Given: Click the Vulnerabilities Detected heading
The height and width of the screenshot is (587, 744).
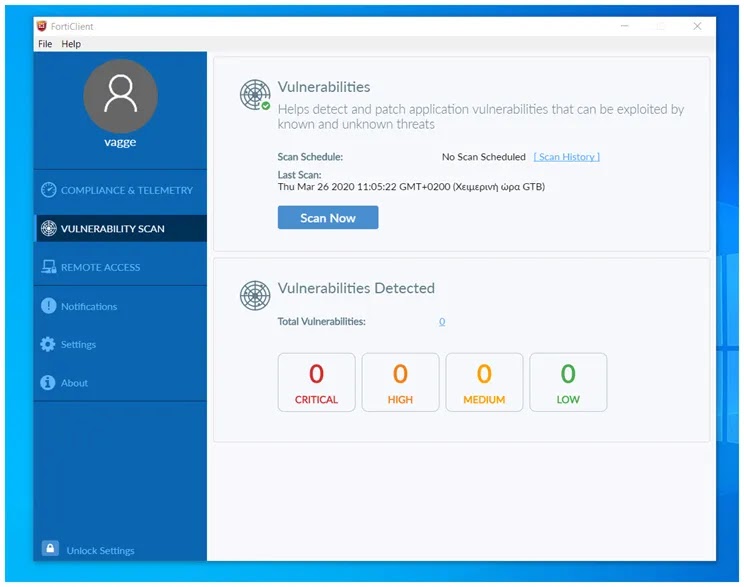Looking at the screenshot, I should (x=356, y=288).
